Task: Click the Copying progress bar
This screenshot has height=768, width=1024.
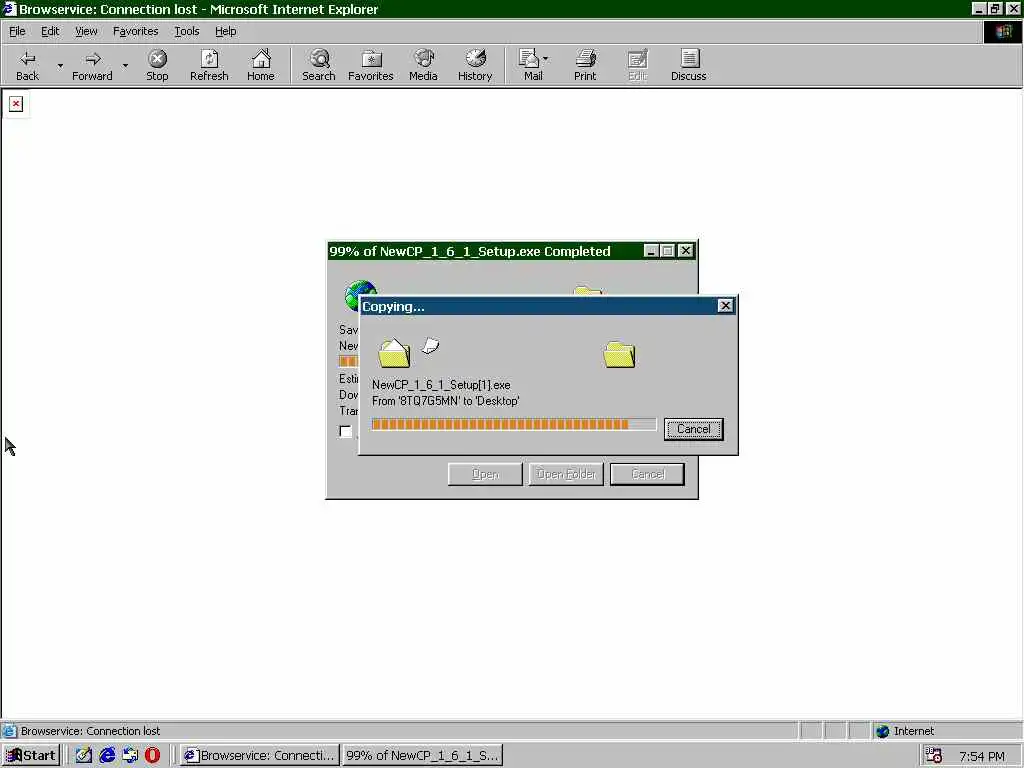Action: tap(514, 424)
